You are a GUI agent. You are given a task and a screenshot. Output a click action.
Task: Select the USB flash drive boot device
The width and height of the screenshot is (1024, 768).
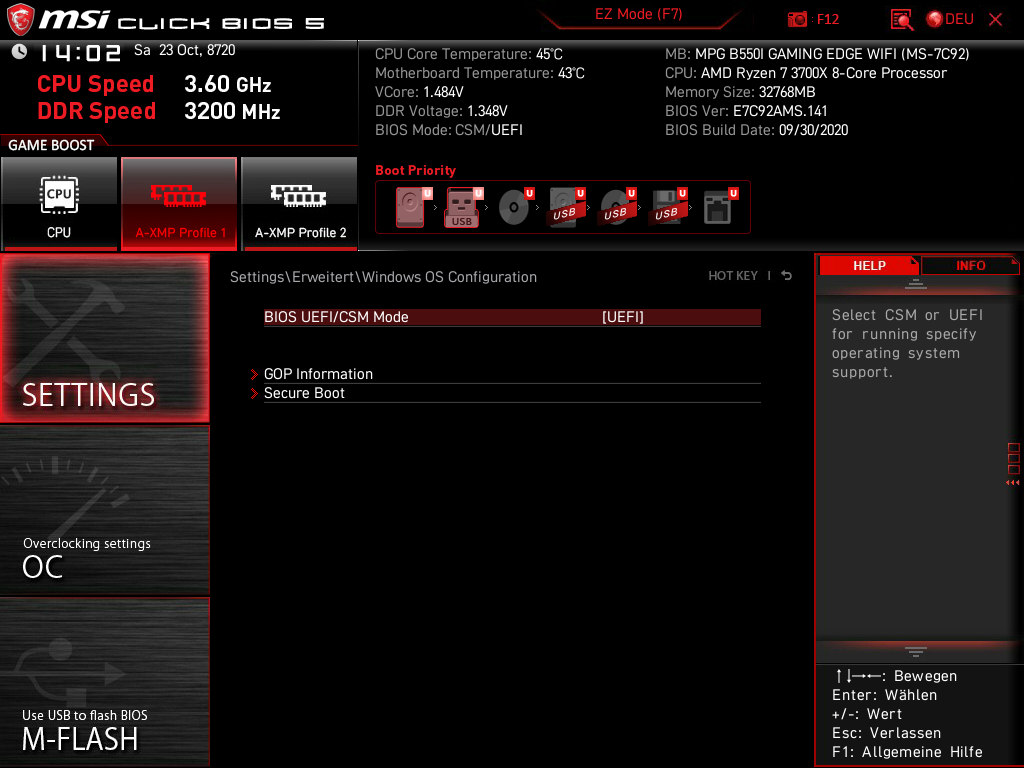pos(462,205)
